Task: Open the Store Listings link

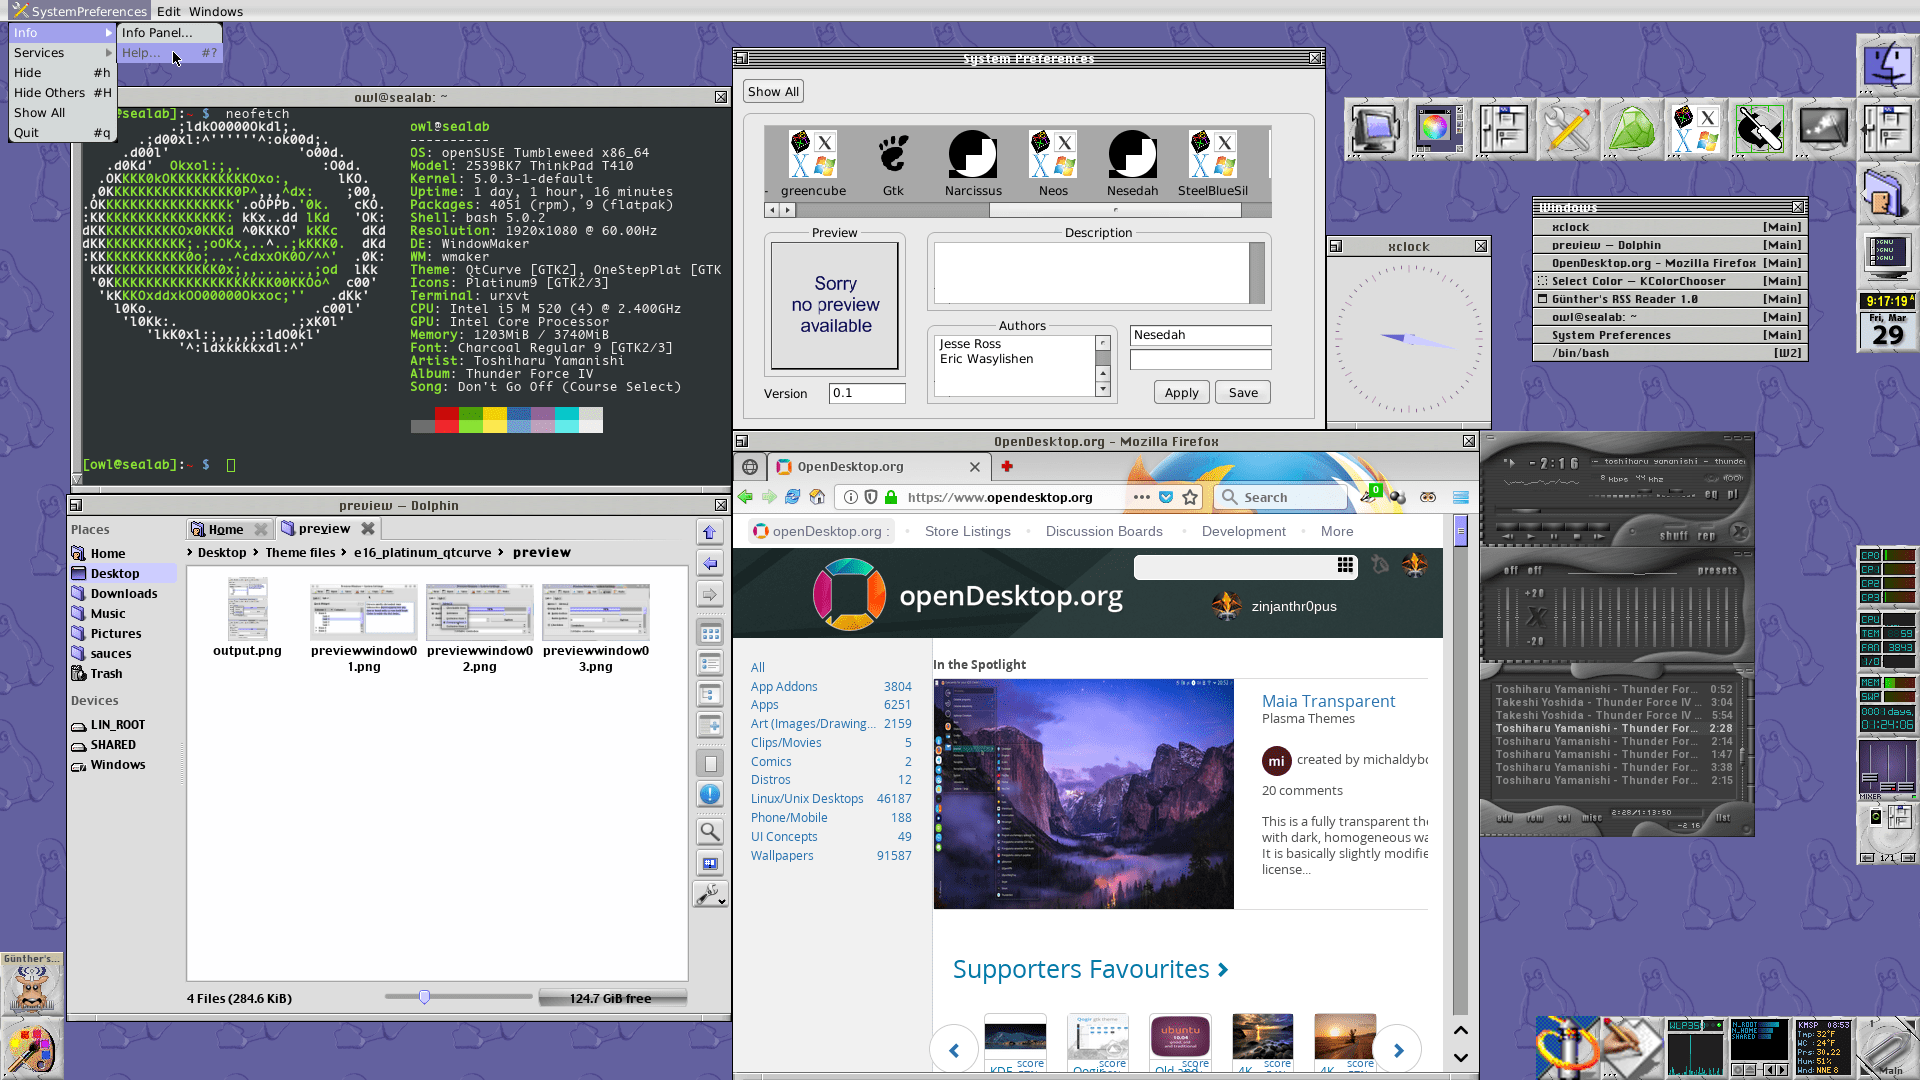Action: click(967, 531)
